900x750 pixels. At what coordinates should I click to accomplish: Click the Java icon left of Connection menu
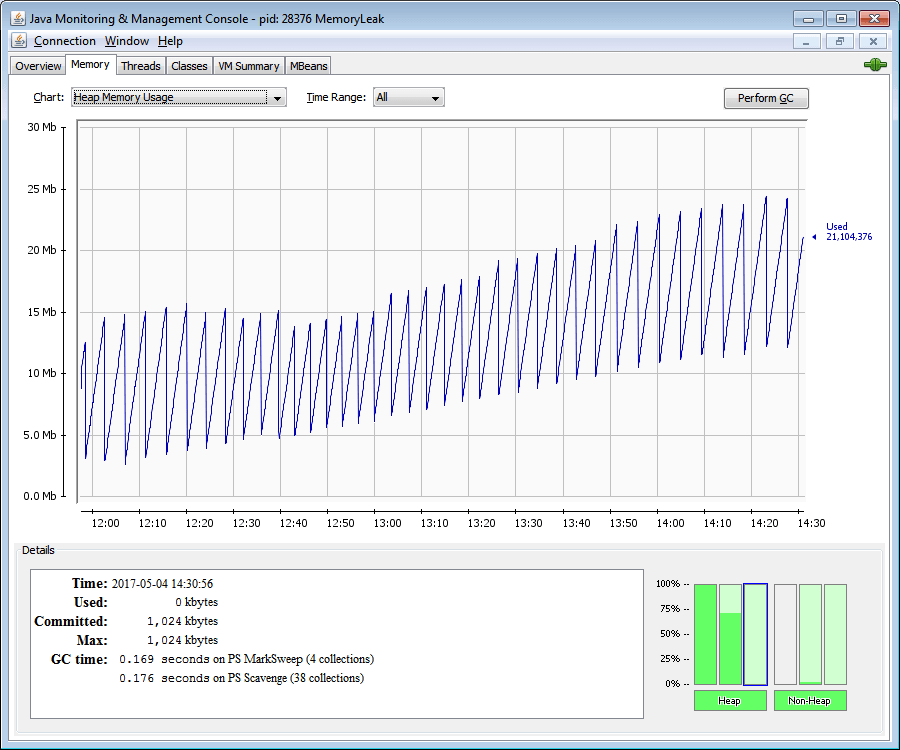click(18, 41)
